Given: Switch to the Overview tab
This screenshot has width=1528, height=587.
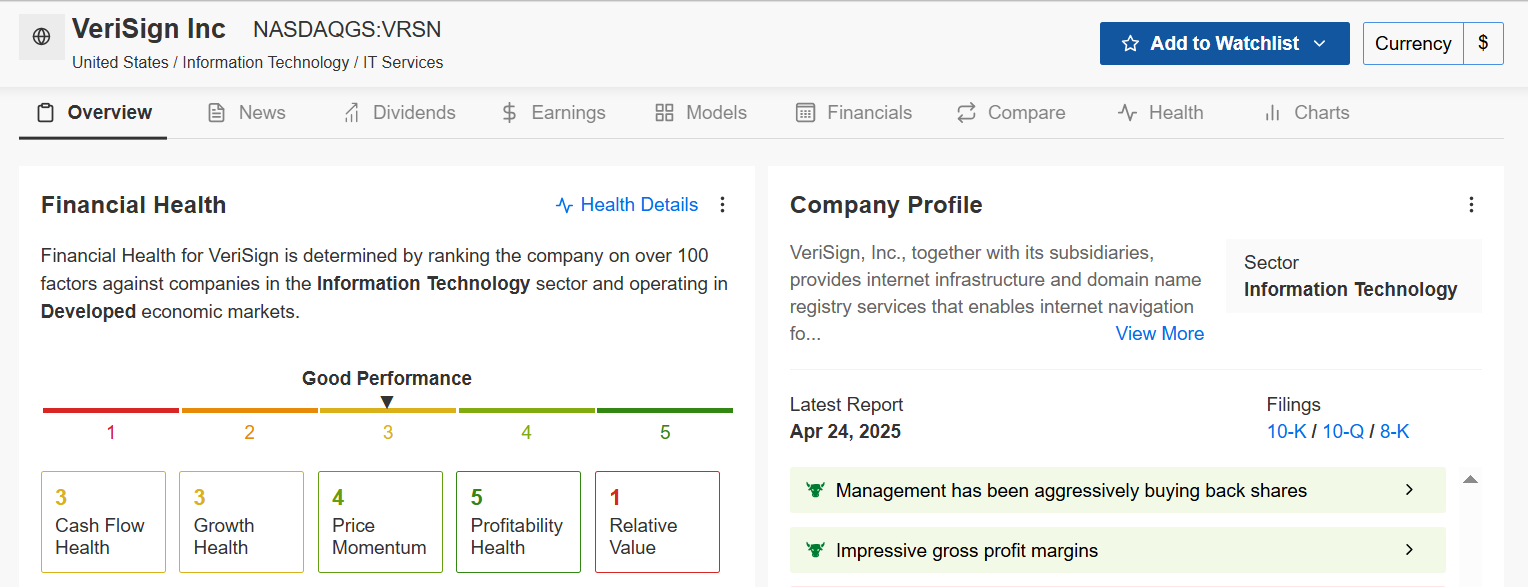Looking at the screenshot, I should tap(93, 113).
